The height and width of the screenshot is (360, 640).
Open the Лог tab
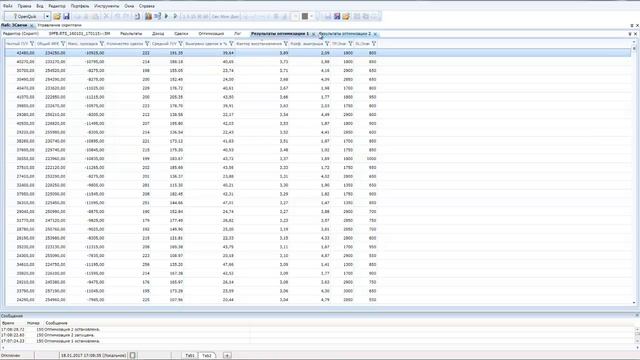[238, 33]
